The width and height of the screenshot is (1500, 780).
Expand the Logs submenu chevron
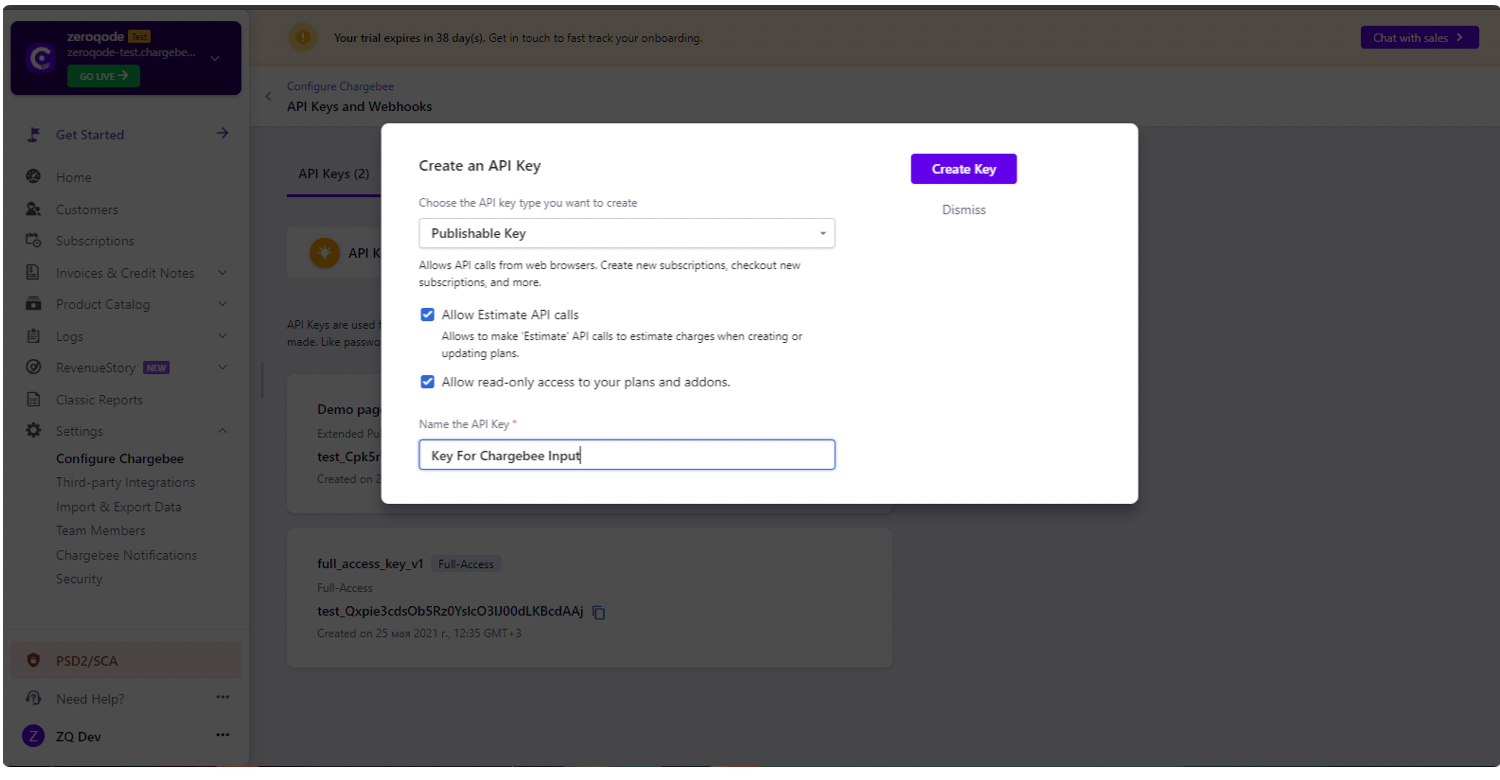[222, 336]
